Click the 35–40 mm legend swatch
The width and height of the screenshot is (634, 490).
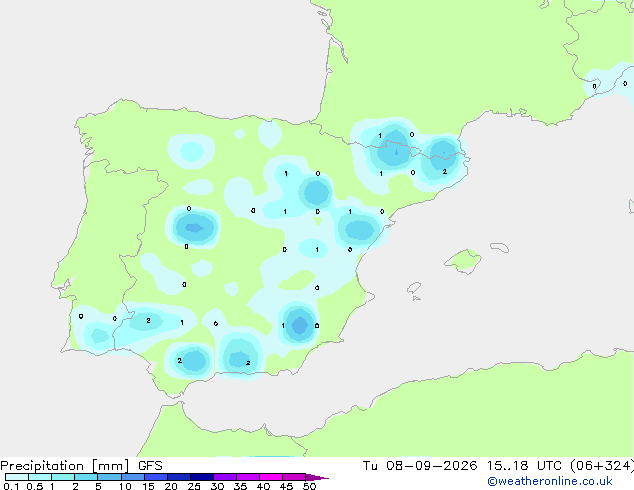coord(247,477)
